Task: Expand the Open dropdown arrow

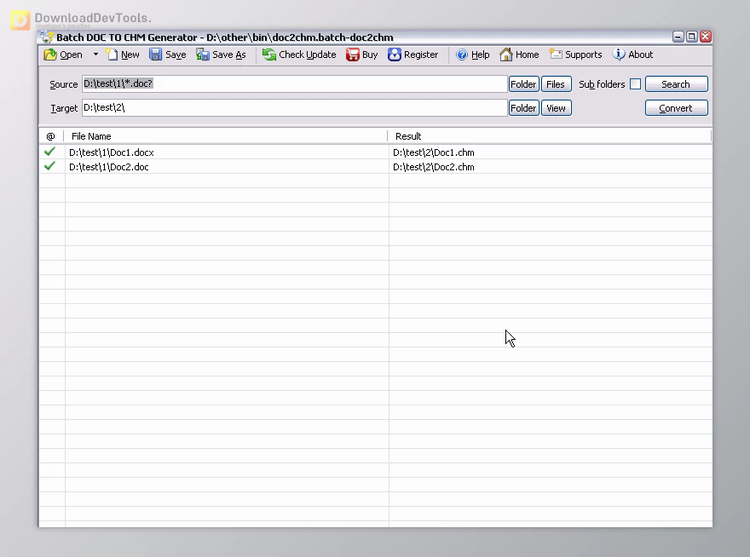Action: point(96,55)
